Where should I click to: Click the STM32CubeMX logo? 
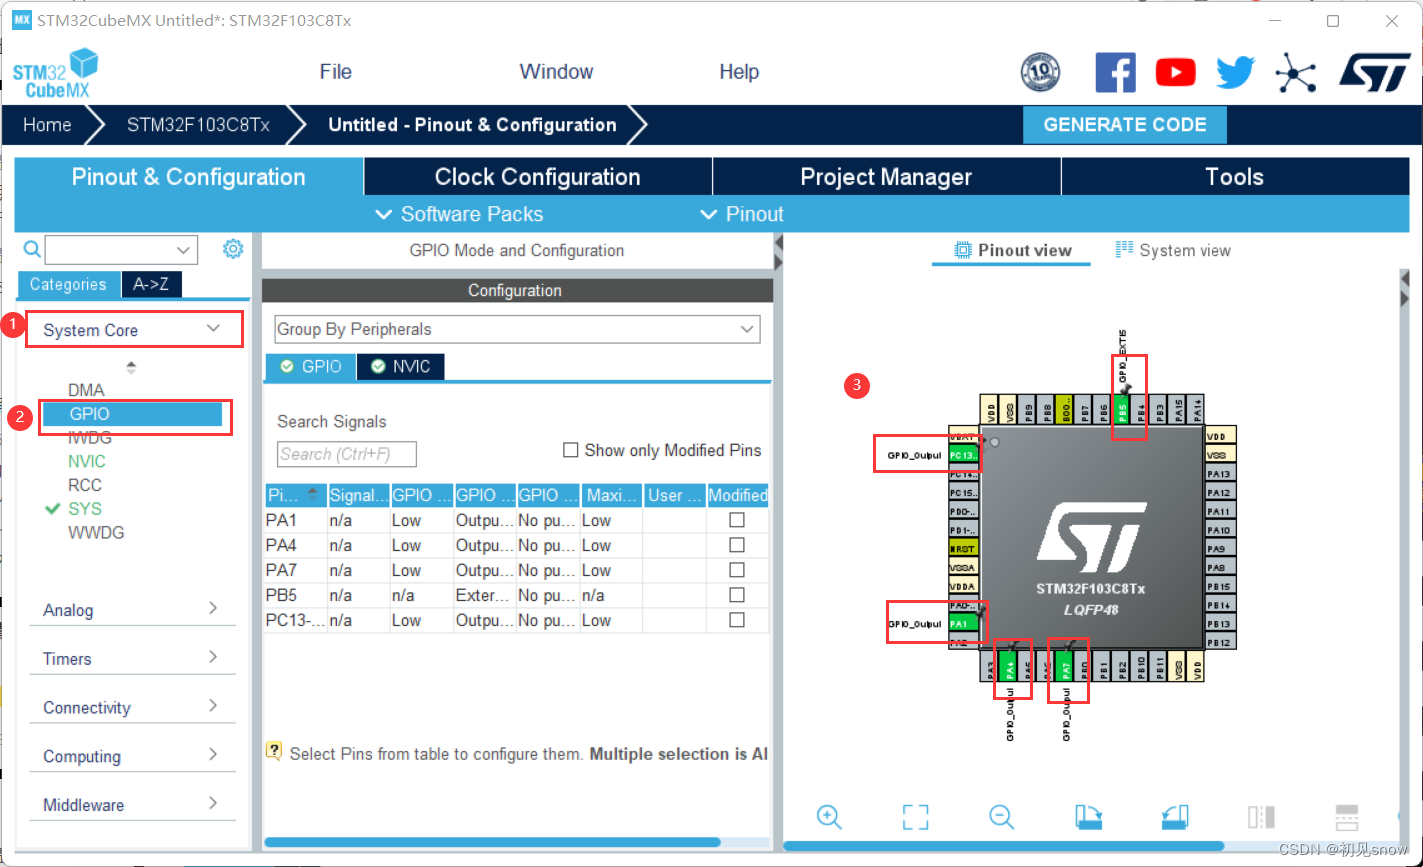pyautogui.click(x=56, y=74)
